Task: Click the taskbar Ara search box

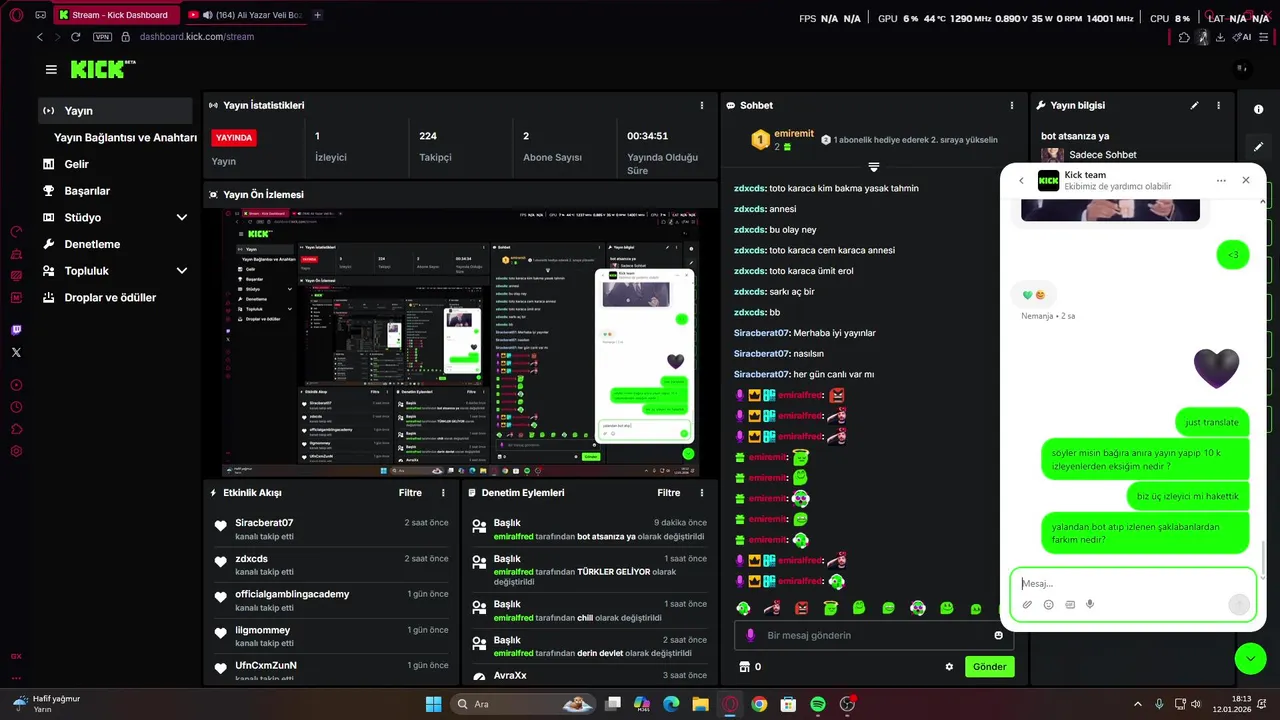Action: coord(522,704)
